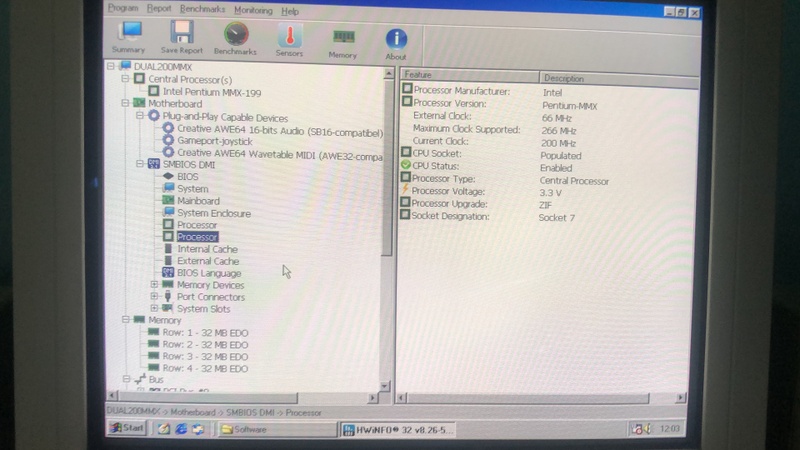The width and height of the screenshot is (800, 450).
Task: Open the Windows Start button
Action: tap(127, 428)
